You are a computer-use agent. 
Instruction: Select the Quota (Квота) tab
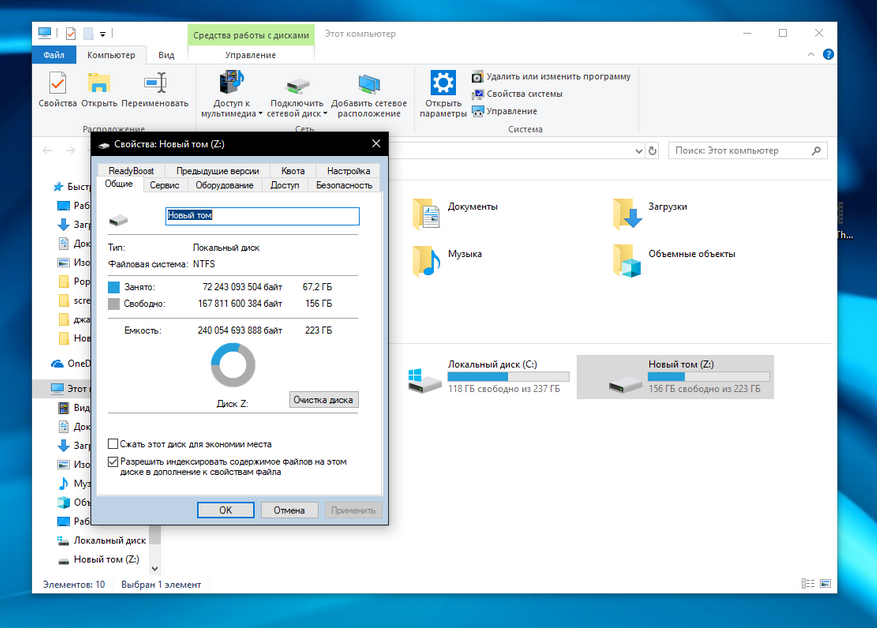point(293,171)
